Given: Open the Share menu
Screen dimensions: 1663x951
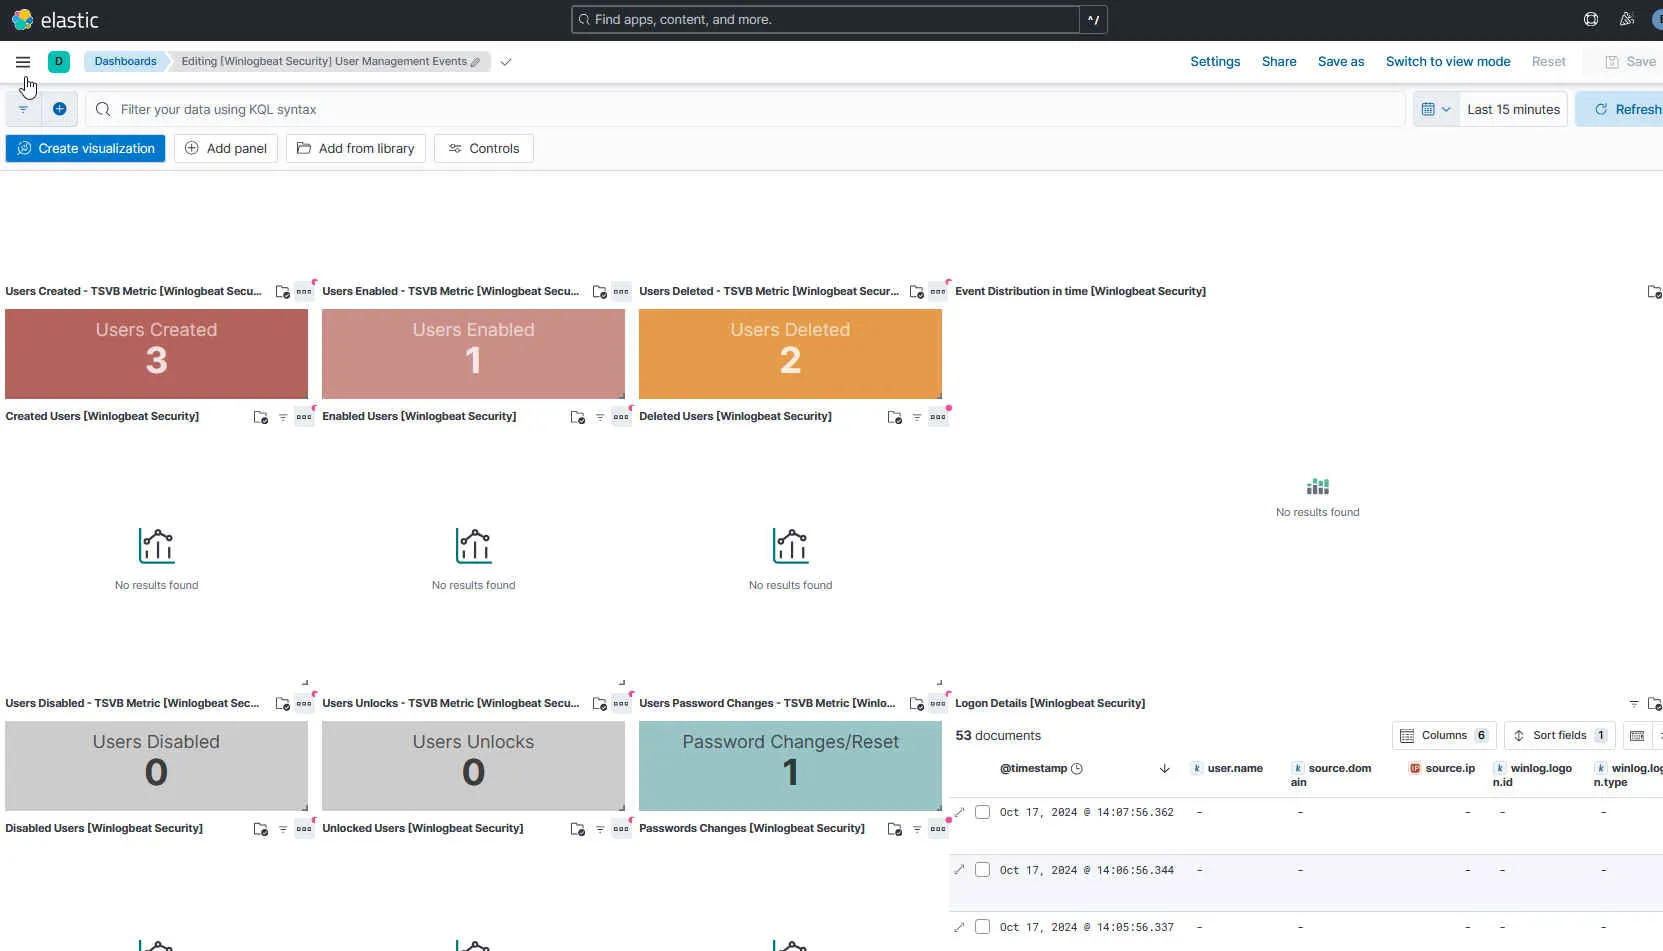Looking at the screenshot, I should click(x=1279, y=62).
